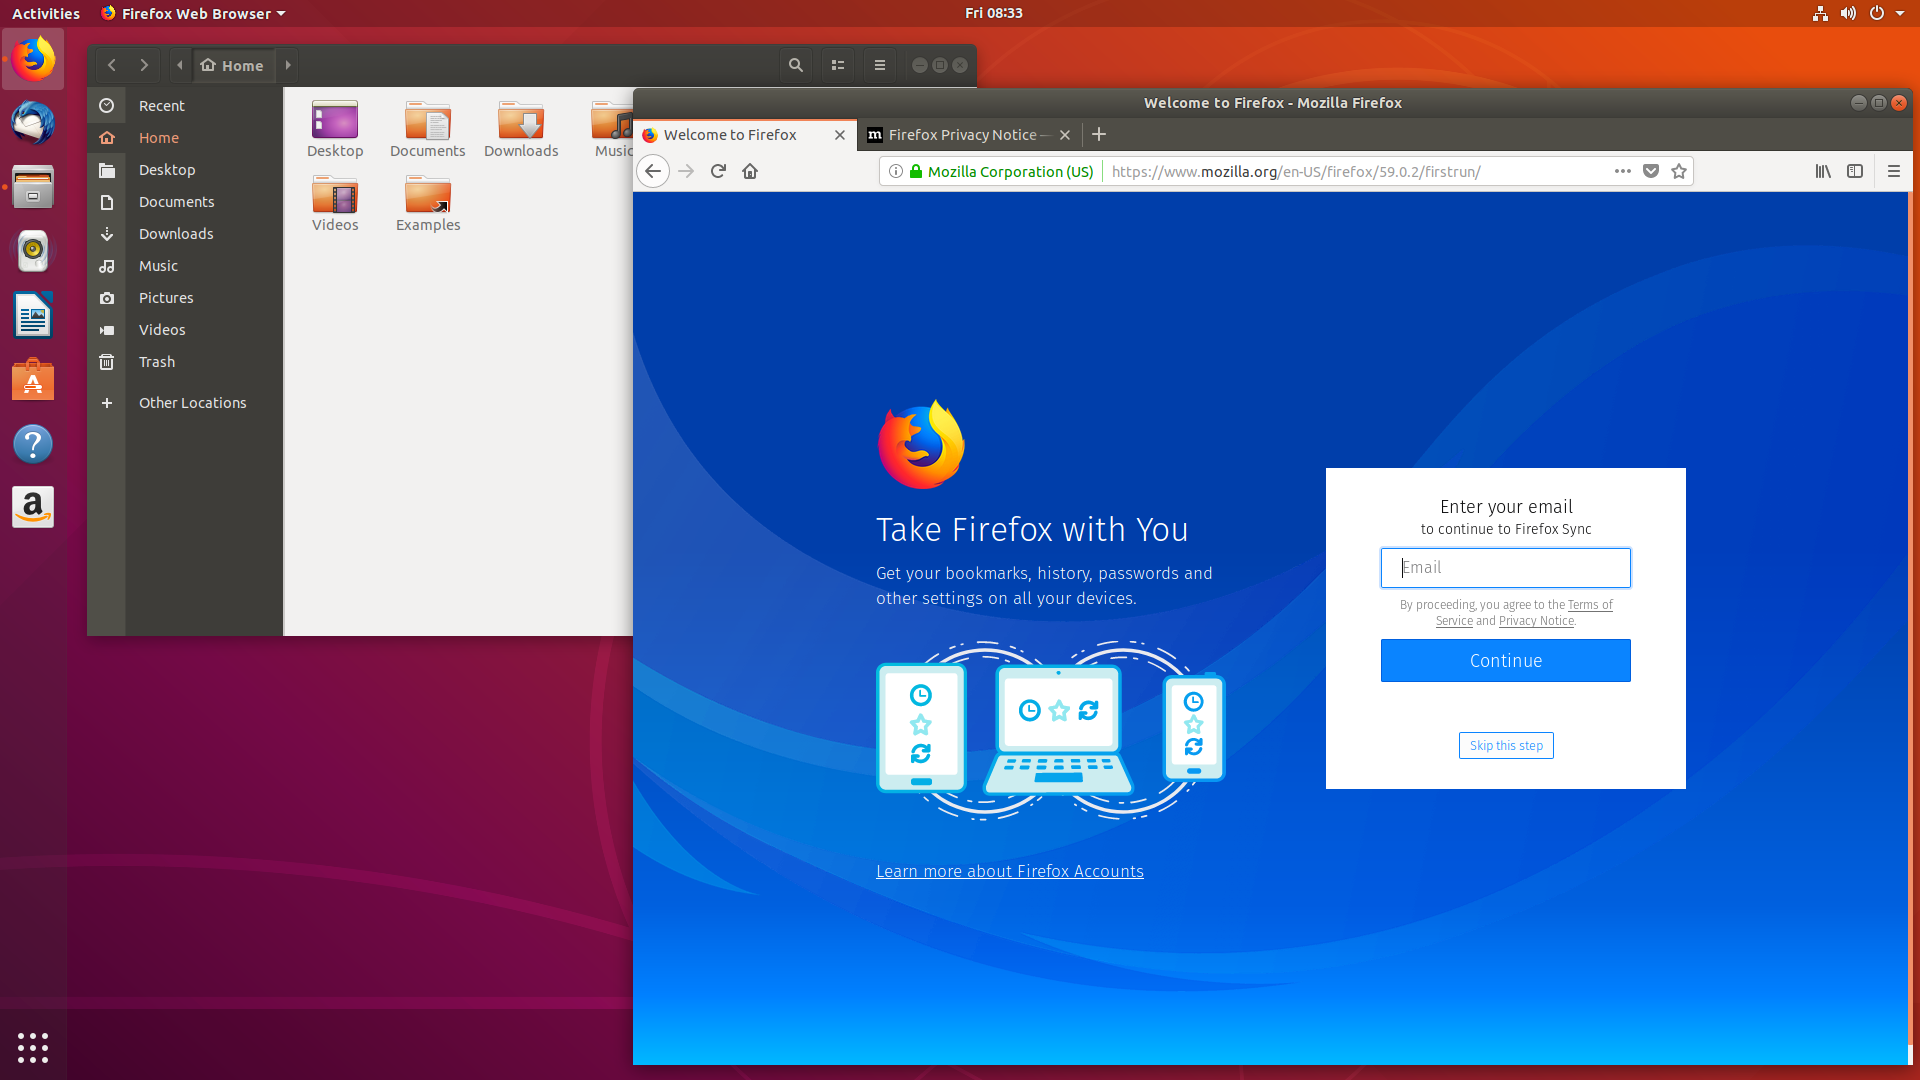Screen dimensions: 1920x1080
Task: Open the Files window hamburger menu
Action: (x=880, y=65)
